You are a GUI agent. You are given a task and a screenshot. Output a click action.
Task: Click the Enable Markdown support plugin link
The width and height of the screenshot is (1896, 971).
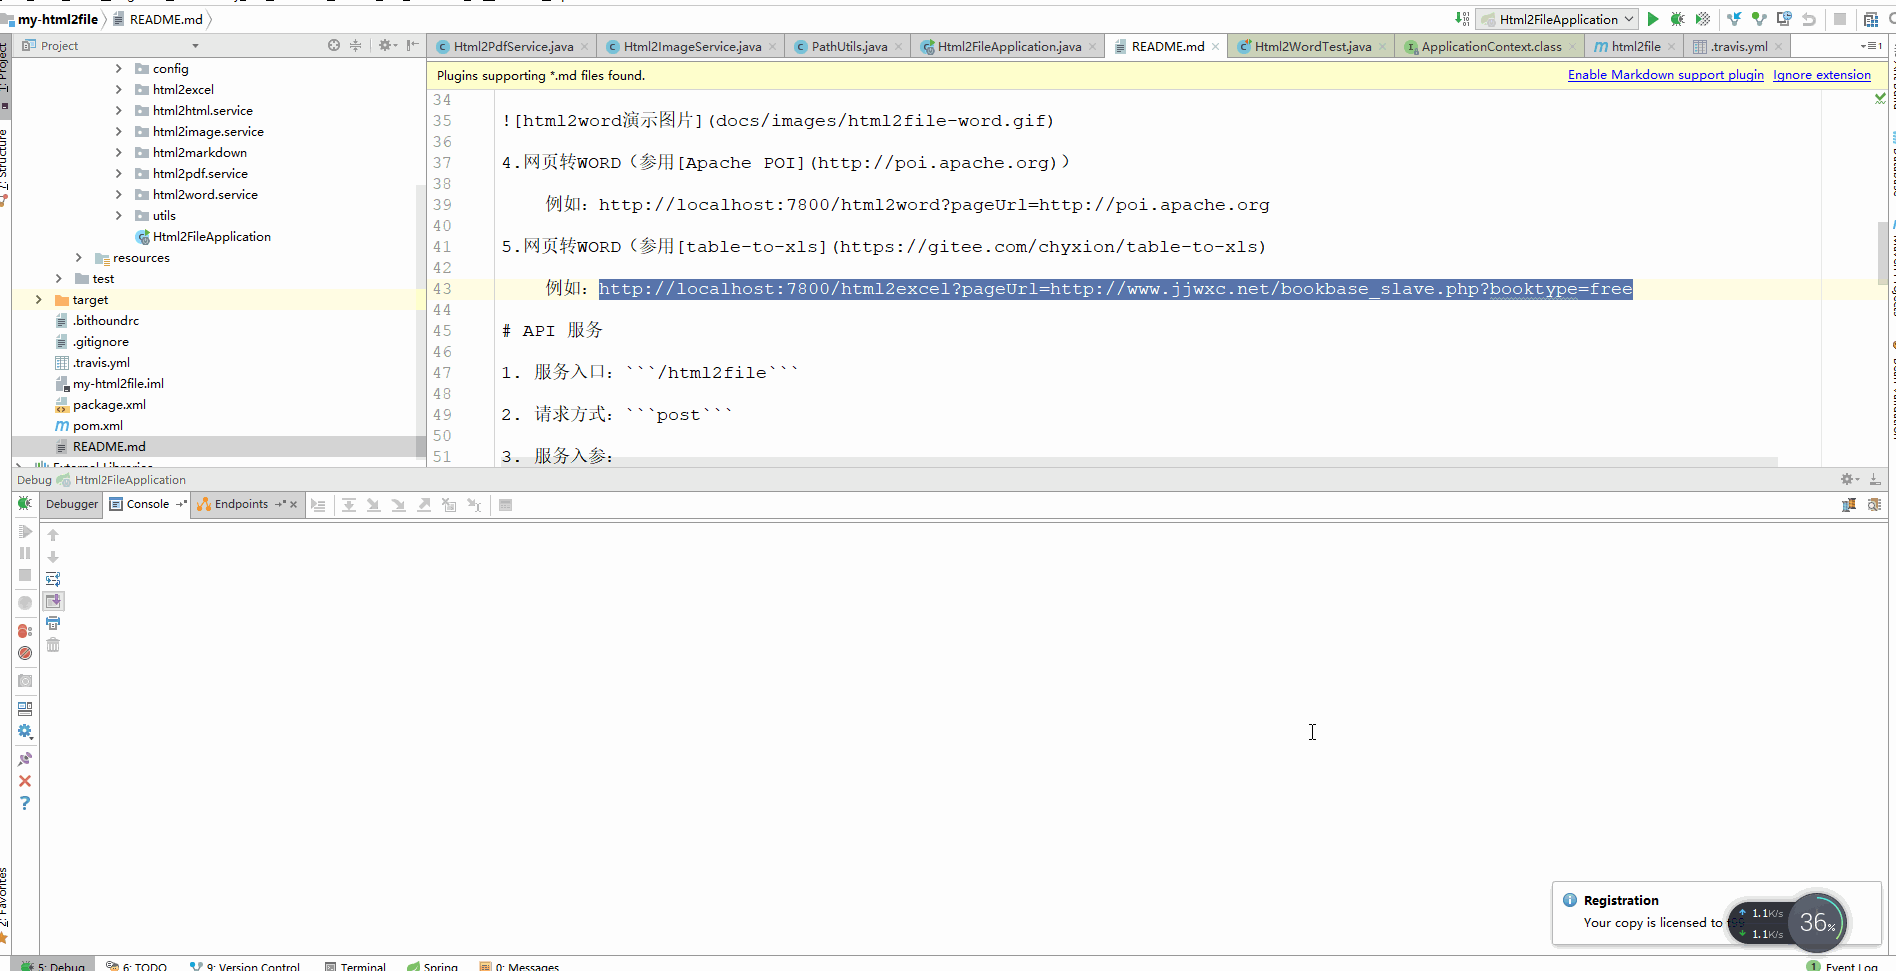(1665, 75)
